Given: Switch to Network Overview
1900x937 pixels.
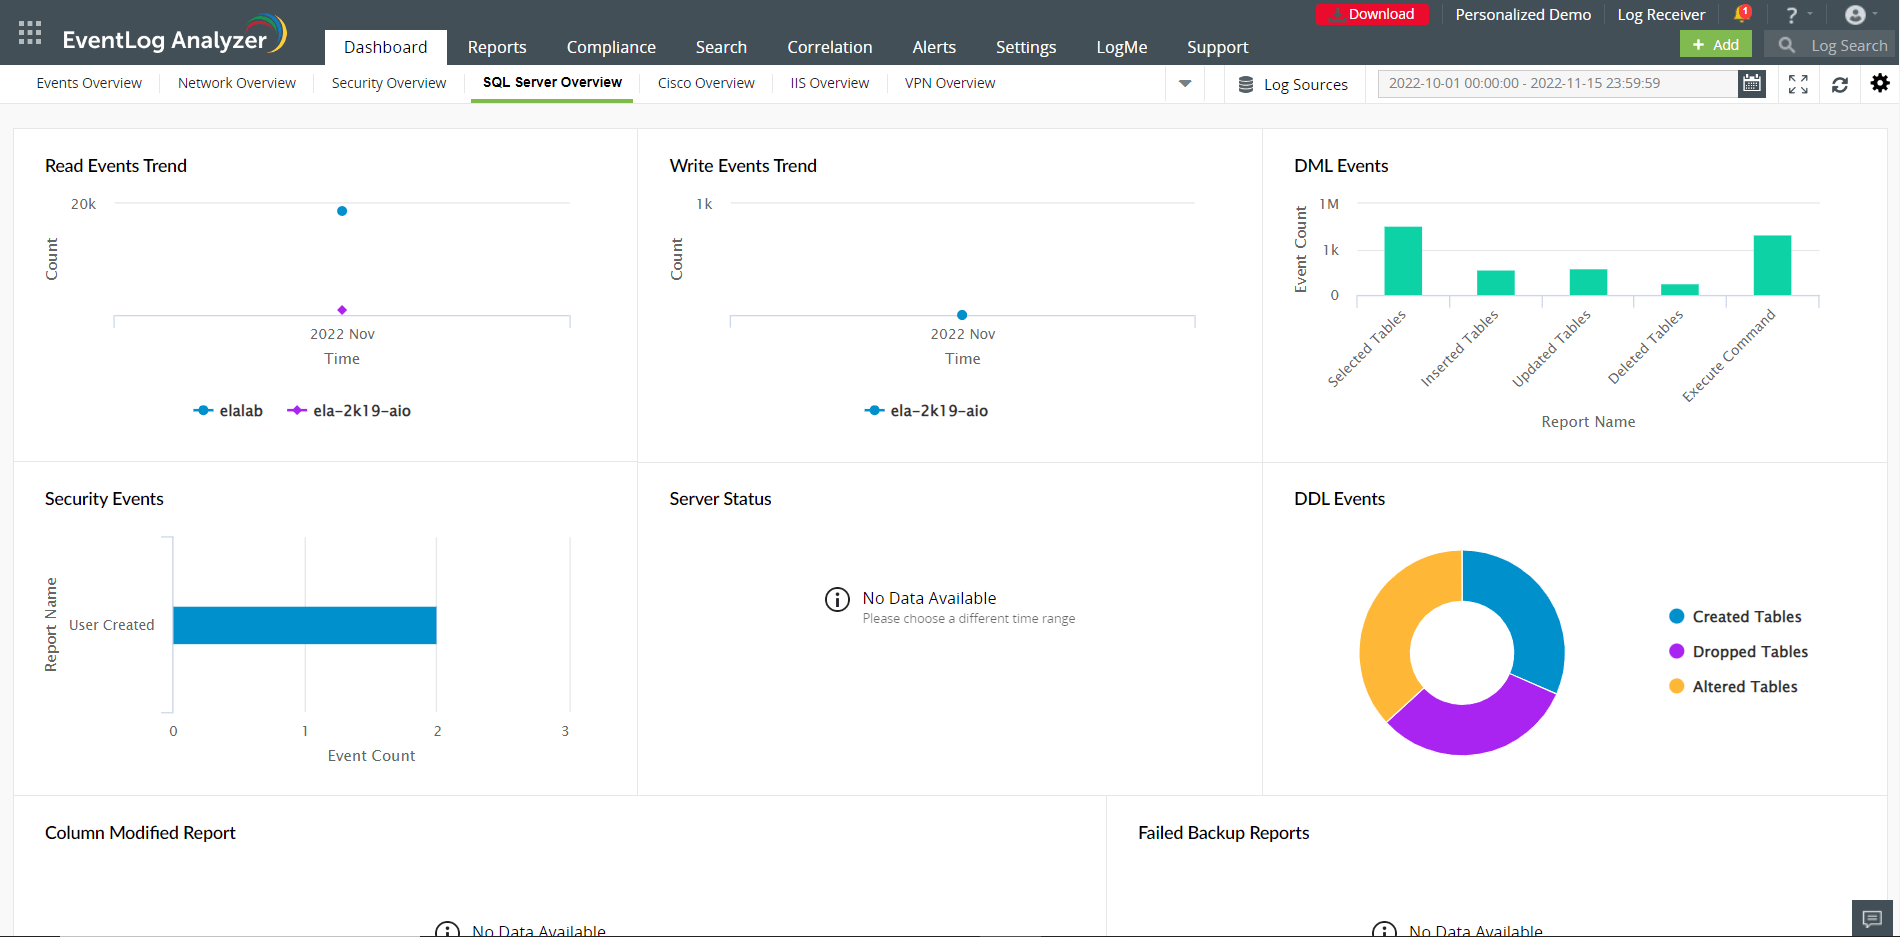Looking at the screenshot, I should (x=237, y=83).
